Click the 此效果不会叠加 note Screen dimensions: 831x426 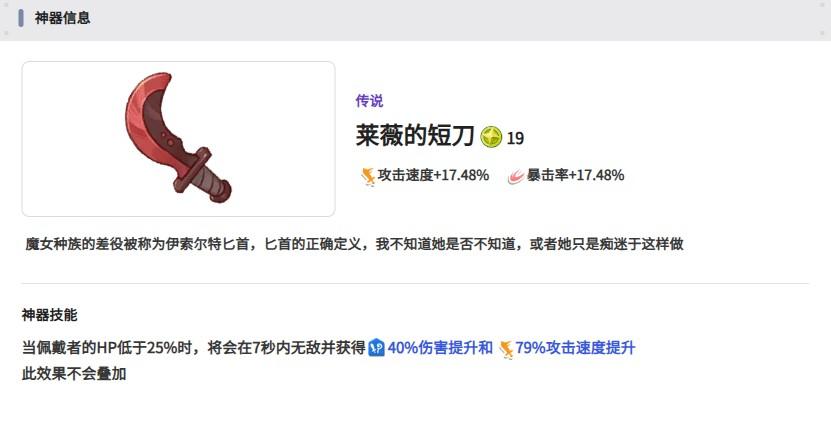coord(74,374)
